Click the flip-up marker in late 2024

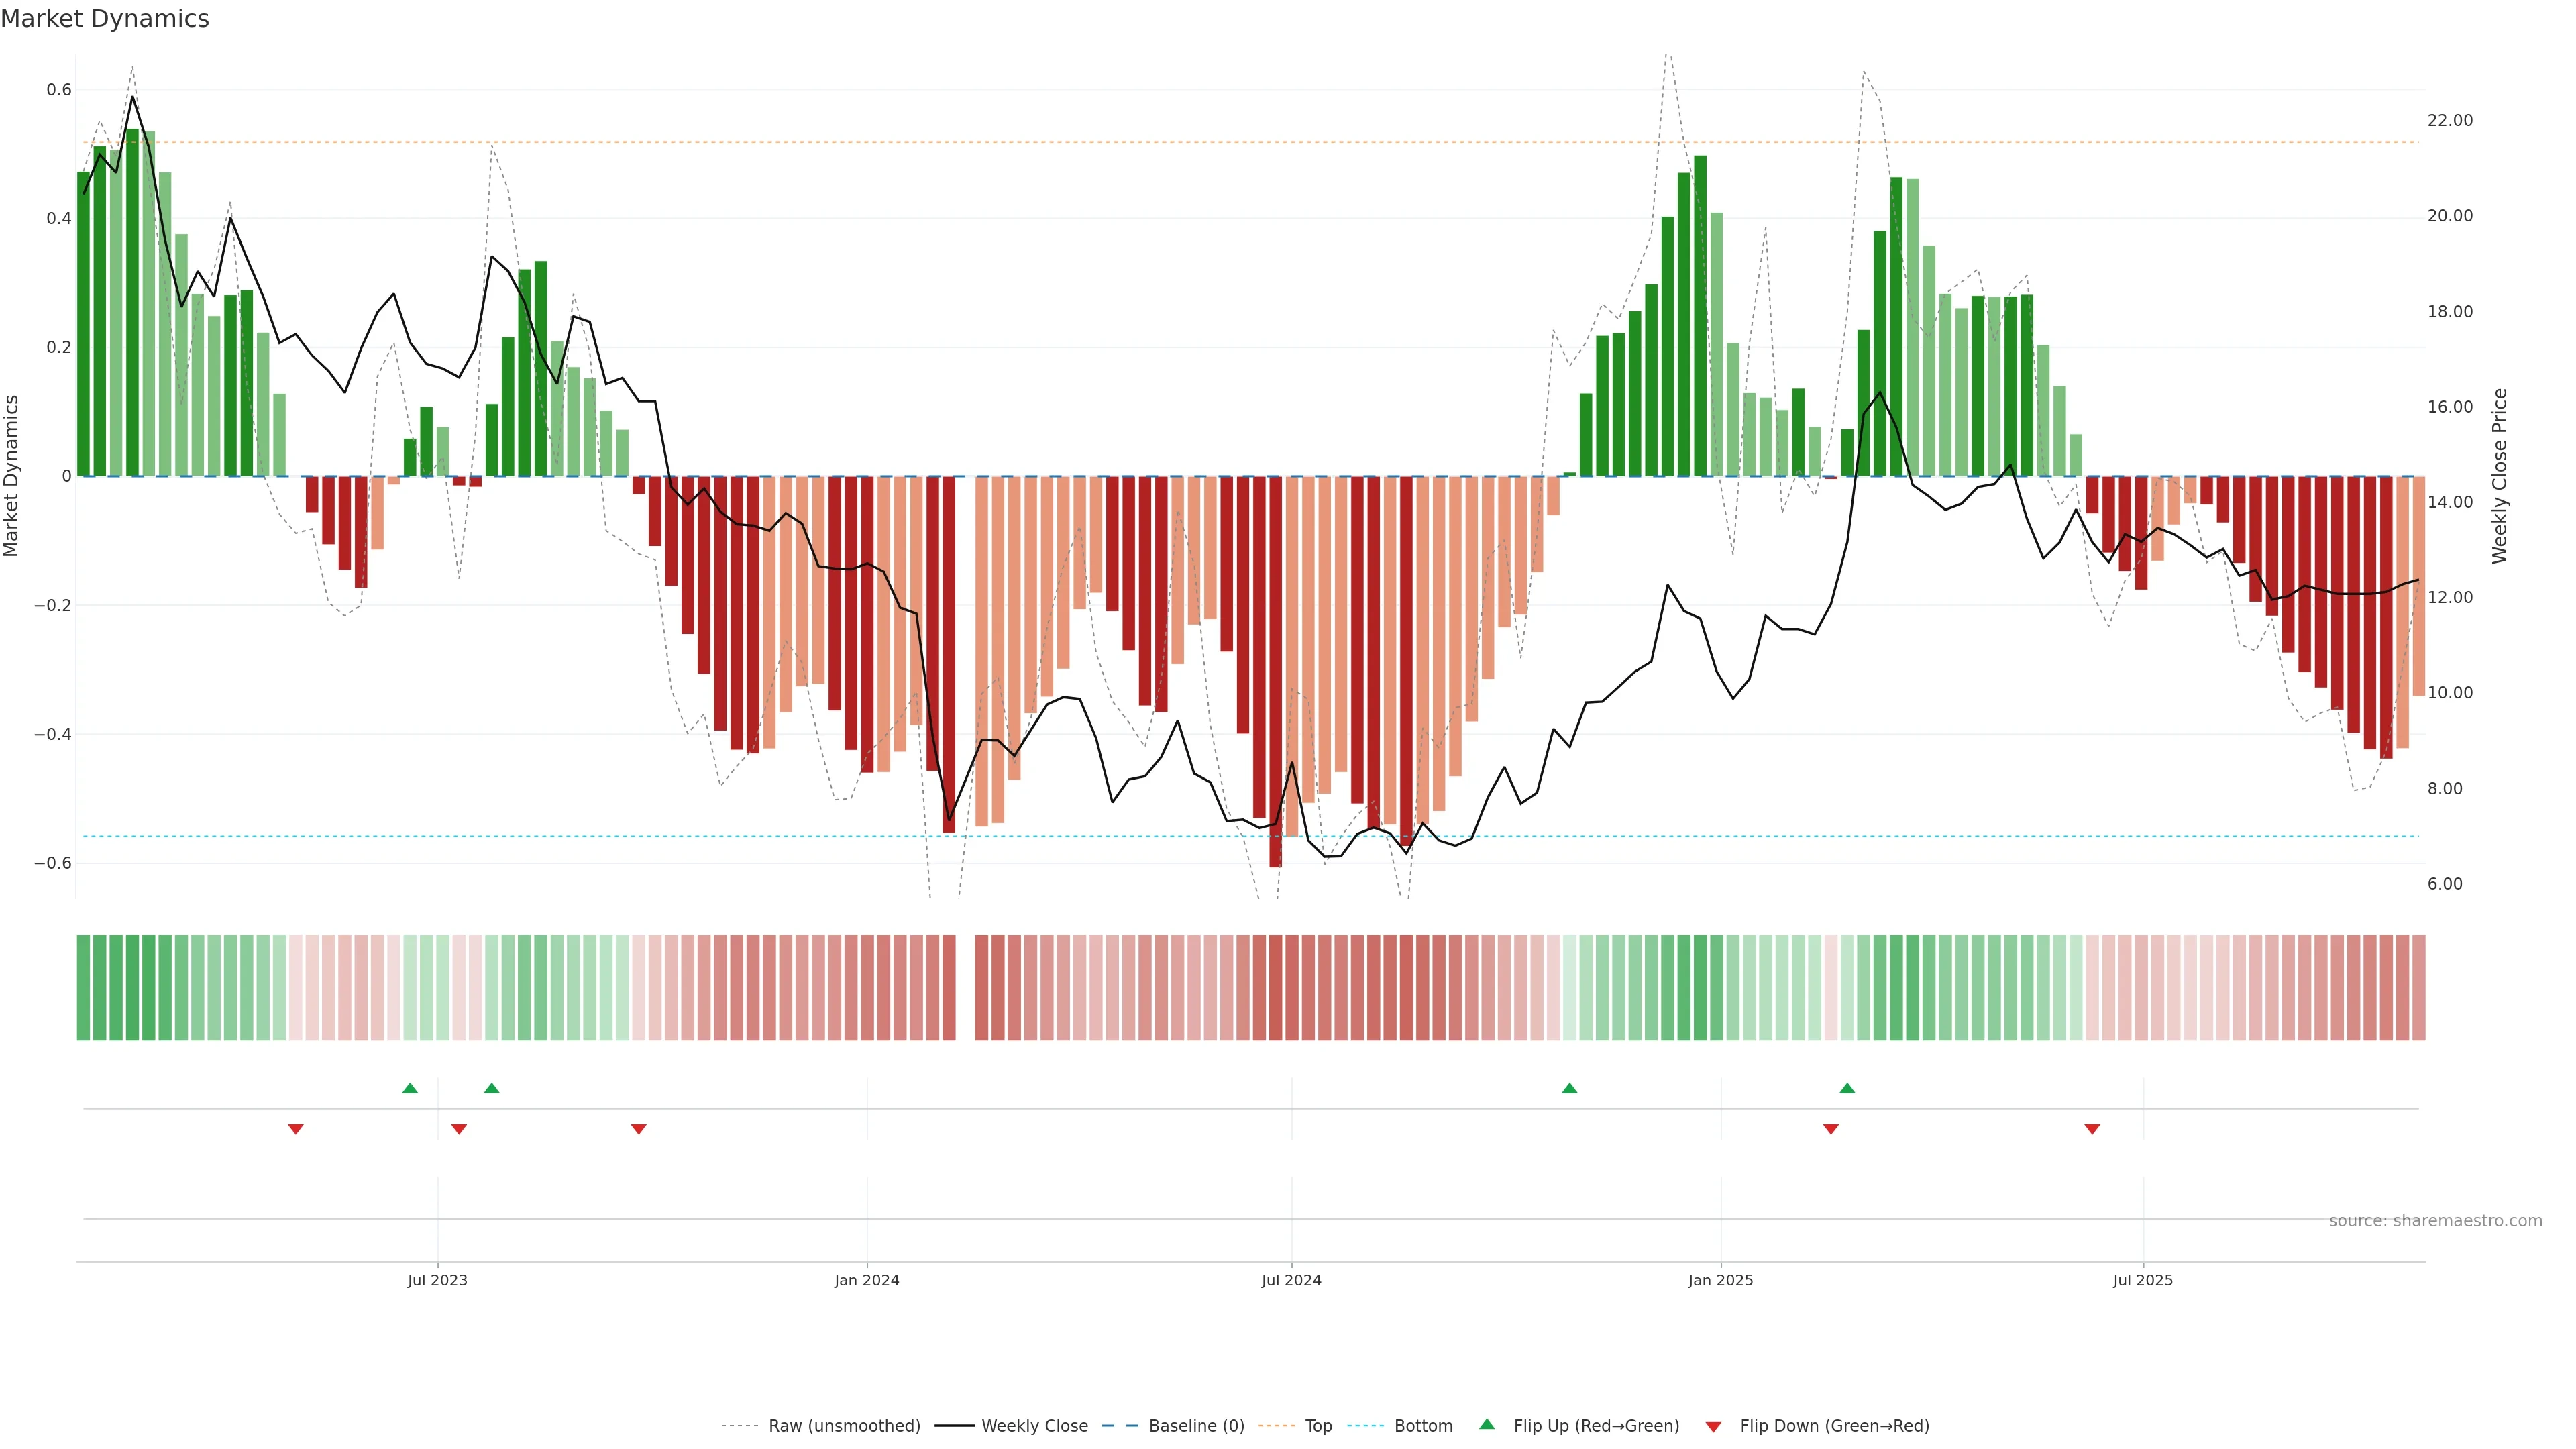click(1569, 1088)
